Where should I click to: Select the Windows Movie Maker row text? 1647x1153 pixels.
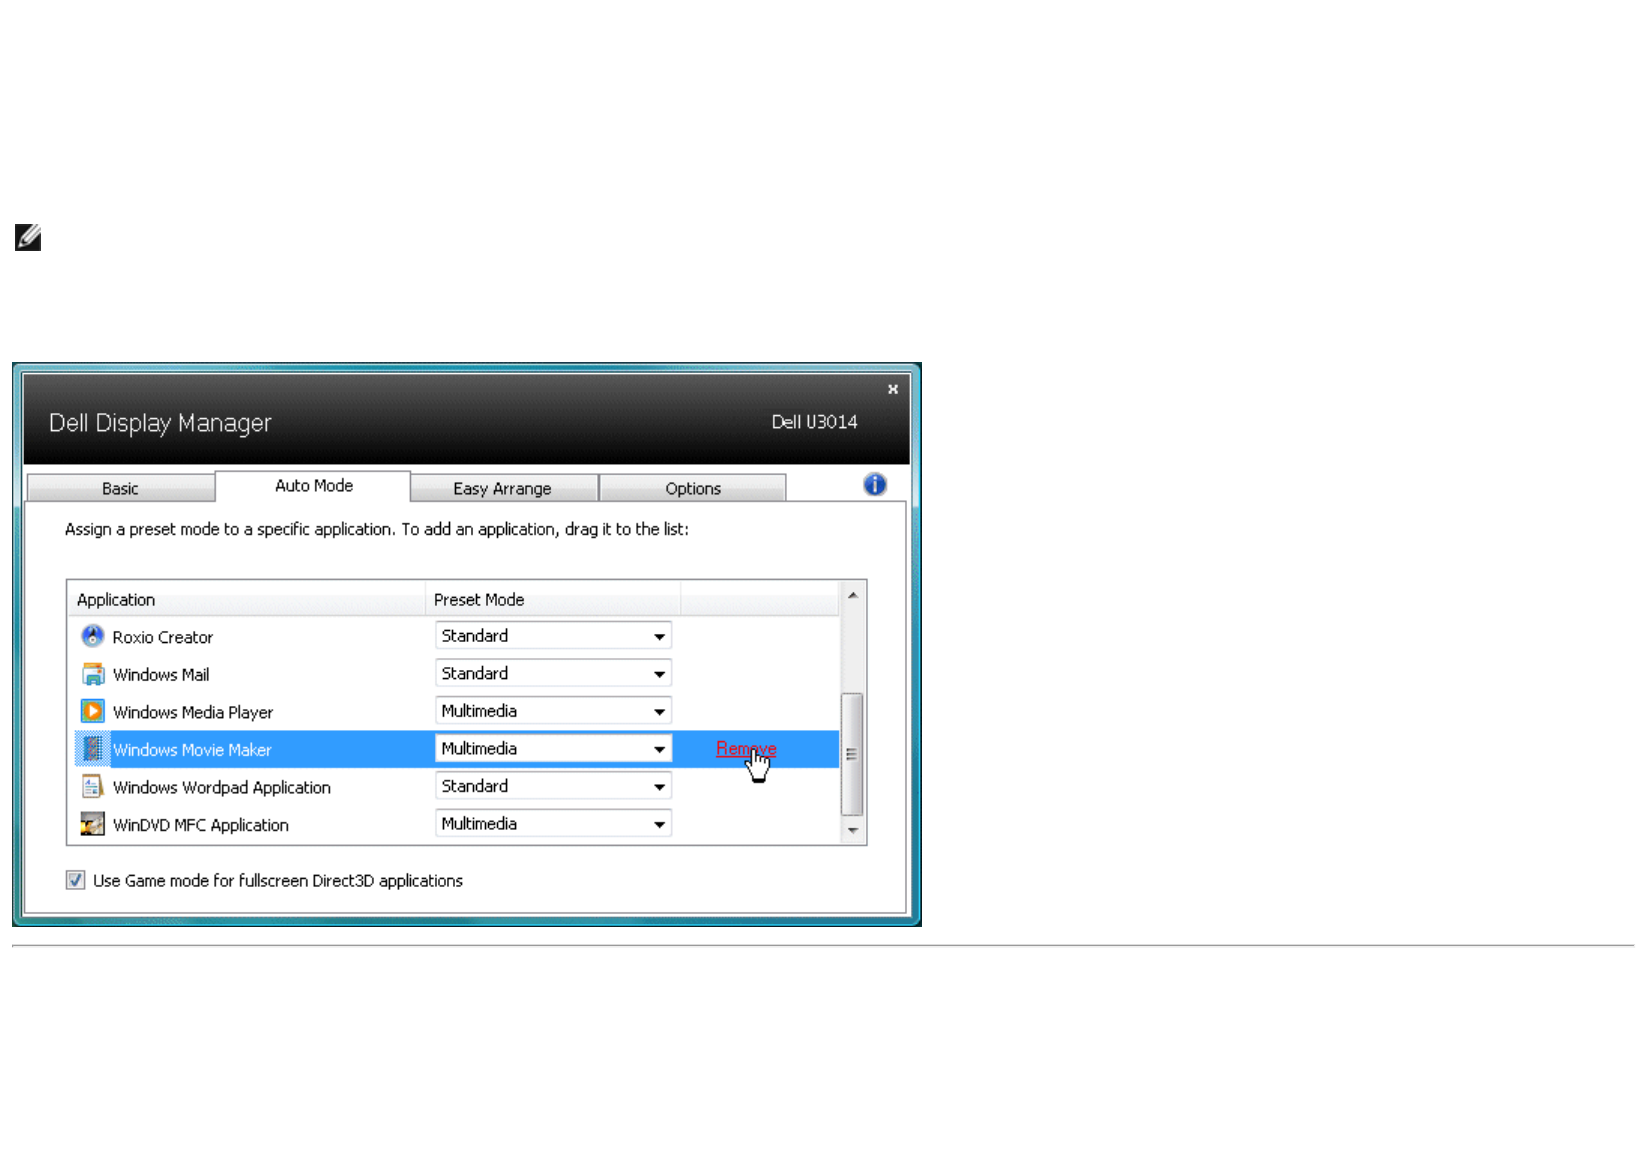(x=192, y=750)
